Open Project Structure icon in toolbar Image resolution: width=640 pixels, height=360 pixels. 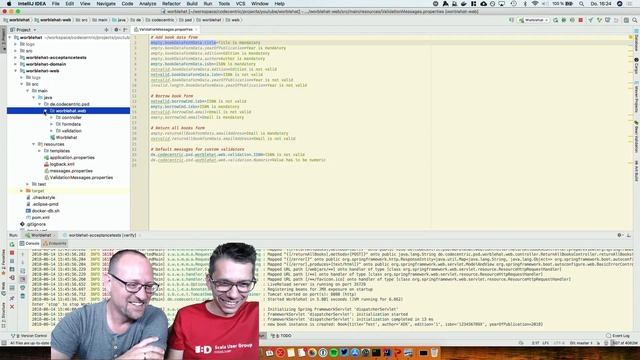626,20
